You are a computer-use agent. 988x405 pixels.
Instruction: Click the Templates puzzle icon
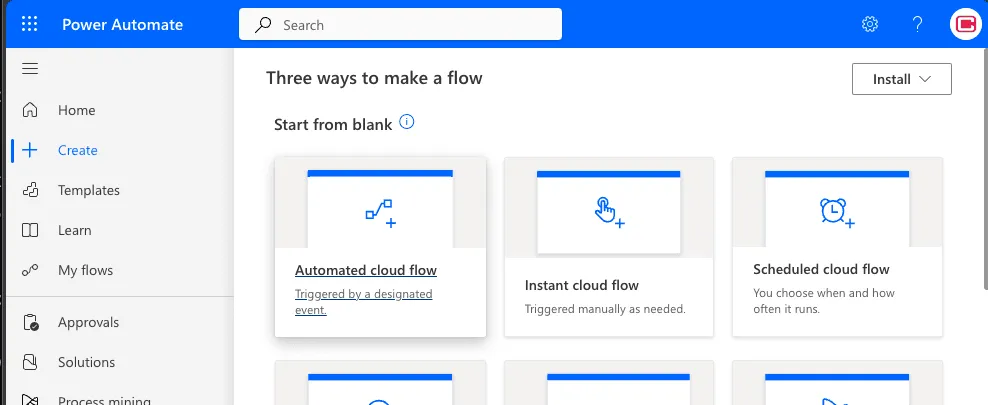[30, 190]
